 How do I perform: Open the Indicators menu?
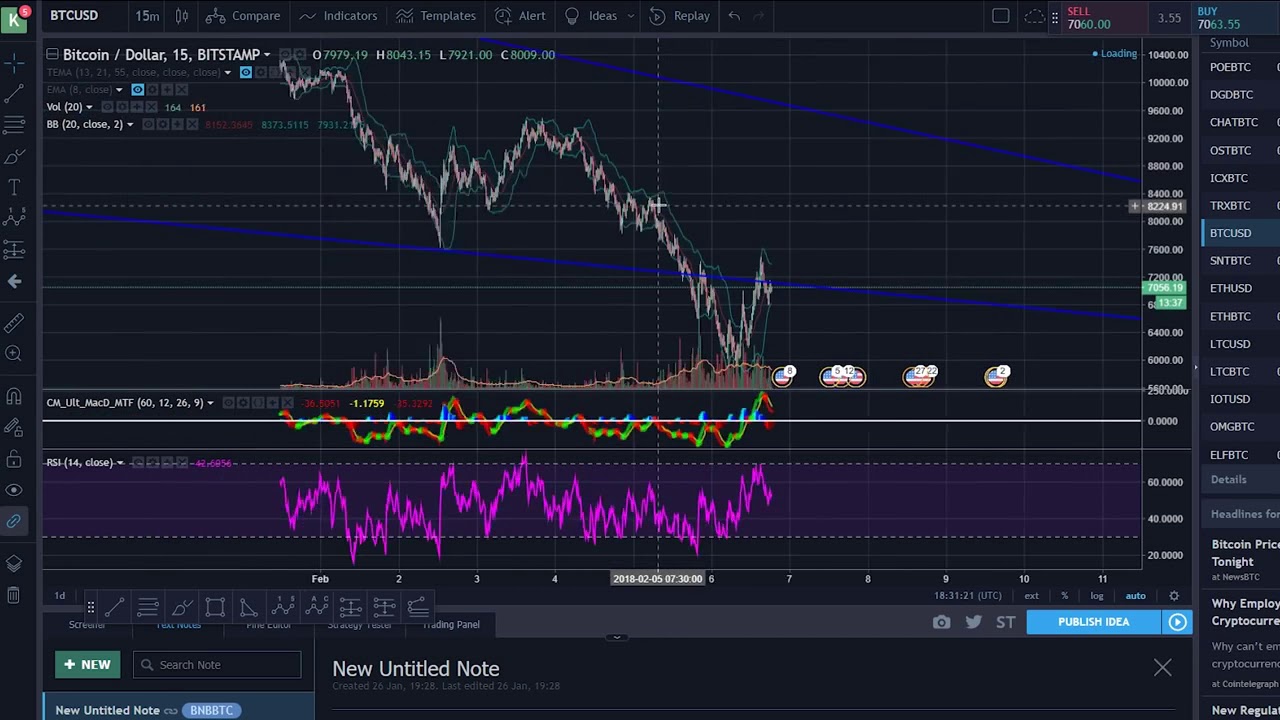pos(338,16)
